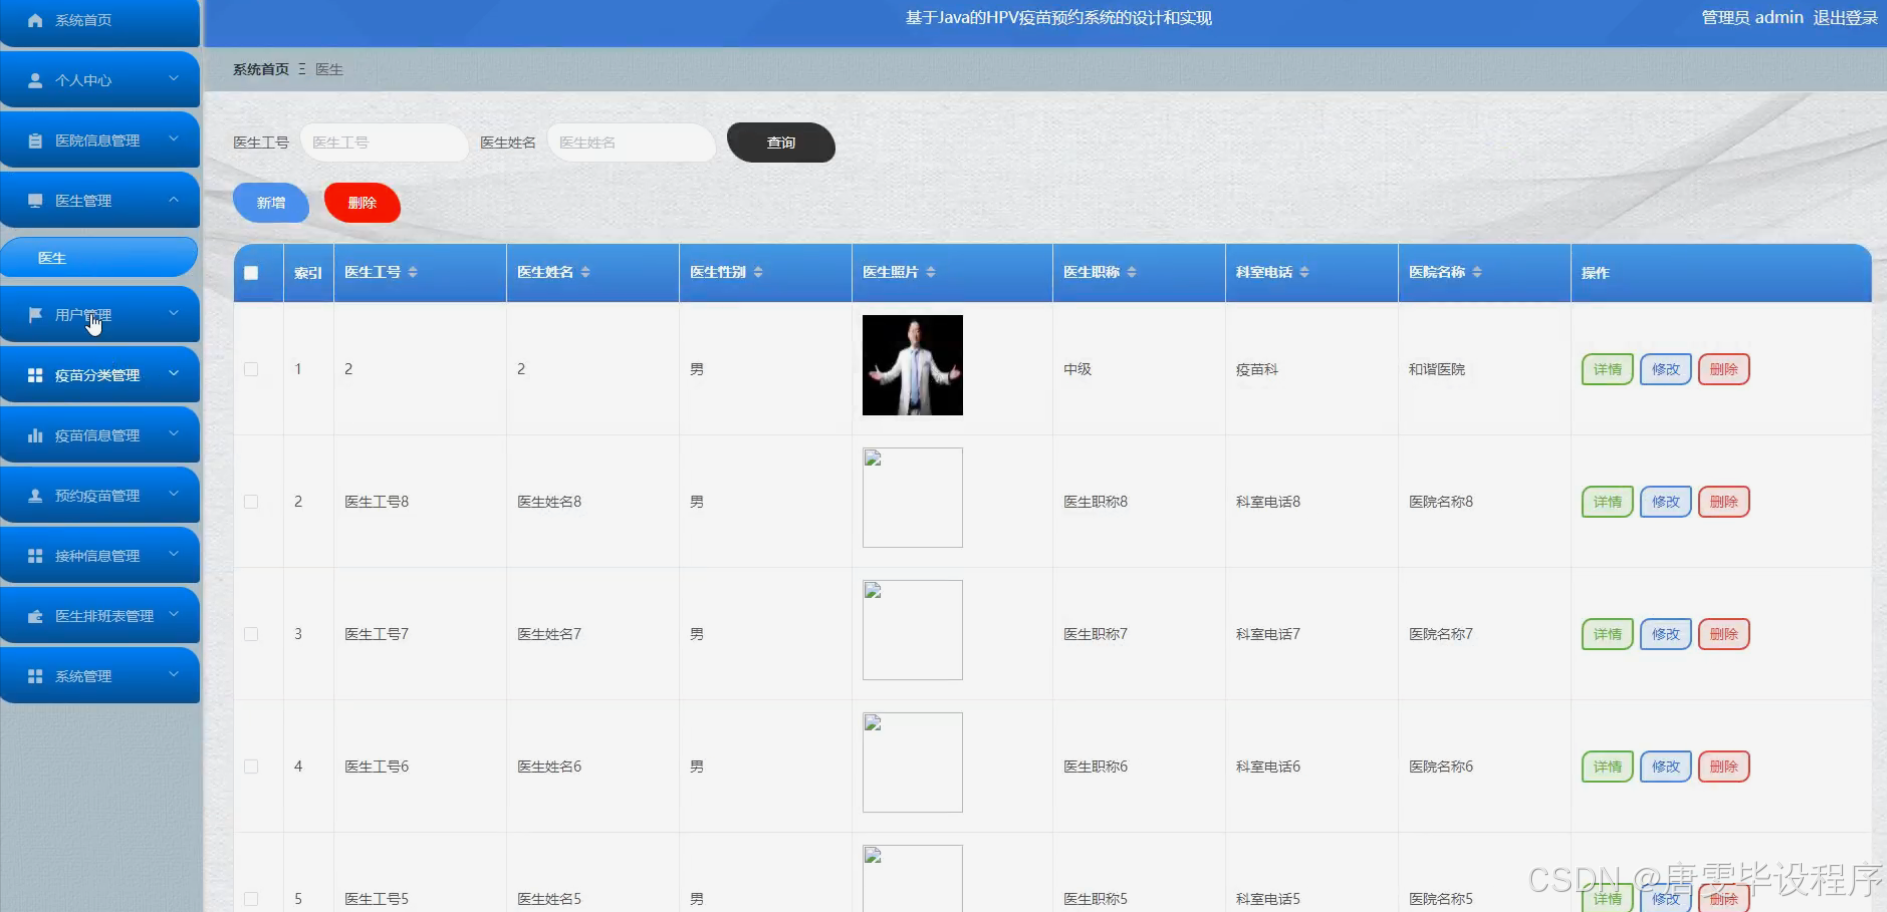Screen dimensions: 1887x912
Task: Click 系统首页 in the breadcrumb
Action: 261,69
